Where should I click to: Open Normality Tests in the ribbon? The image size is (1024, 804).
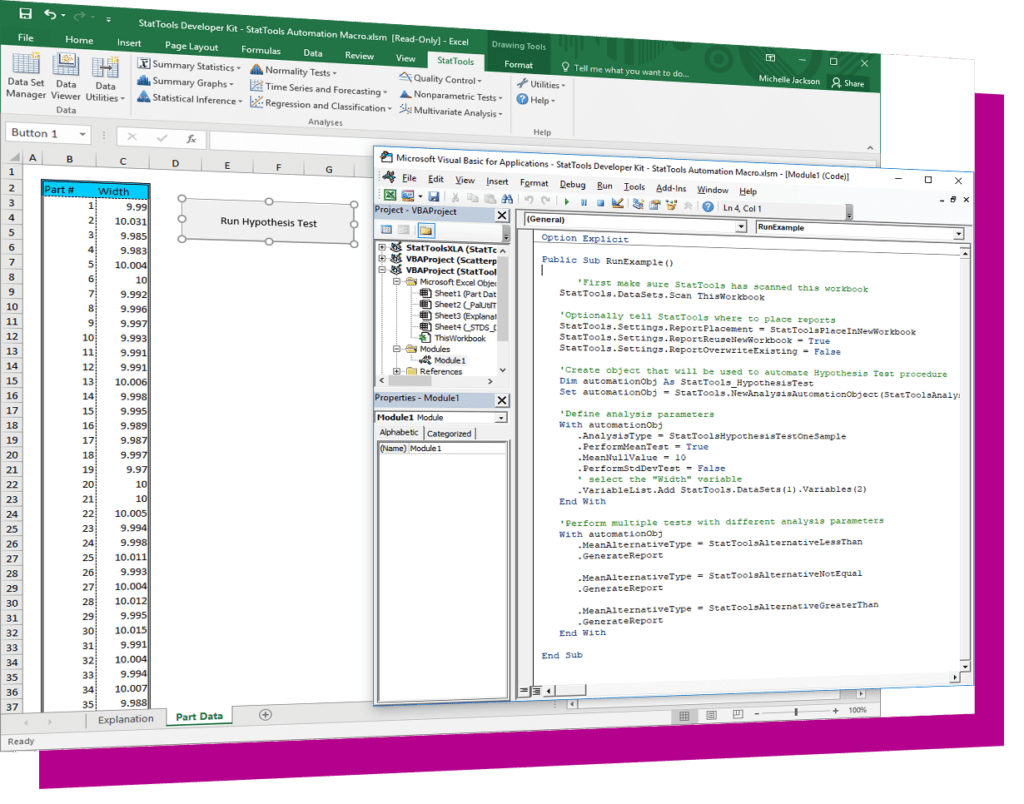294,70
